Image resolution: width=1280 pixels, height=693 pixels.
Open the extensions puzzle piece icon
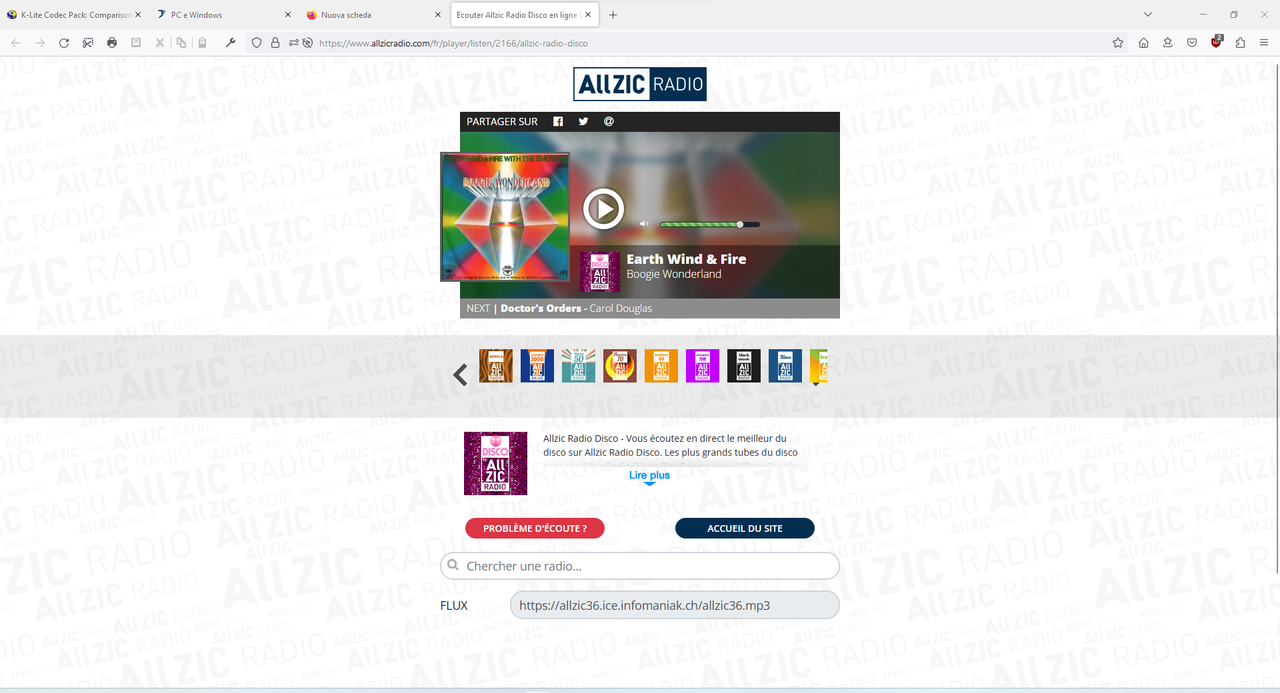pyautogui.click(x=1240, y=43)
